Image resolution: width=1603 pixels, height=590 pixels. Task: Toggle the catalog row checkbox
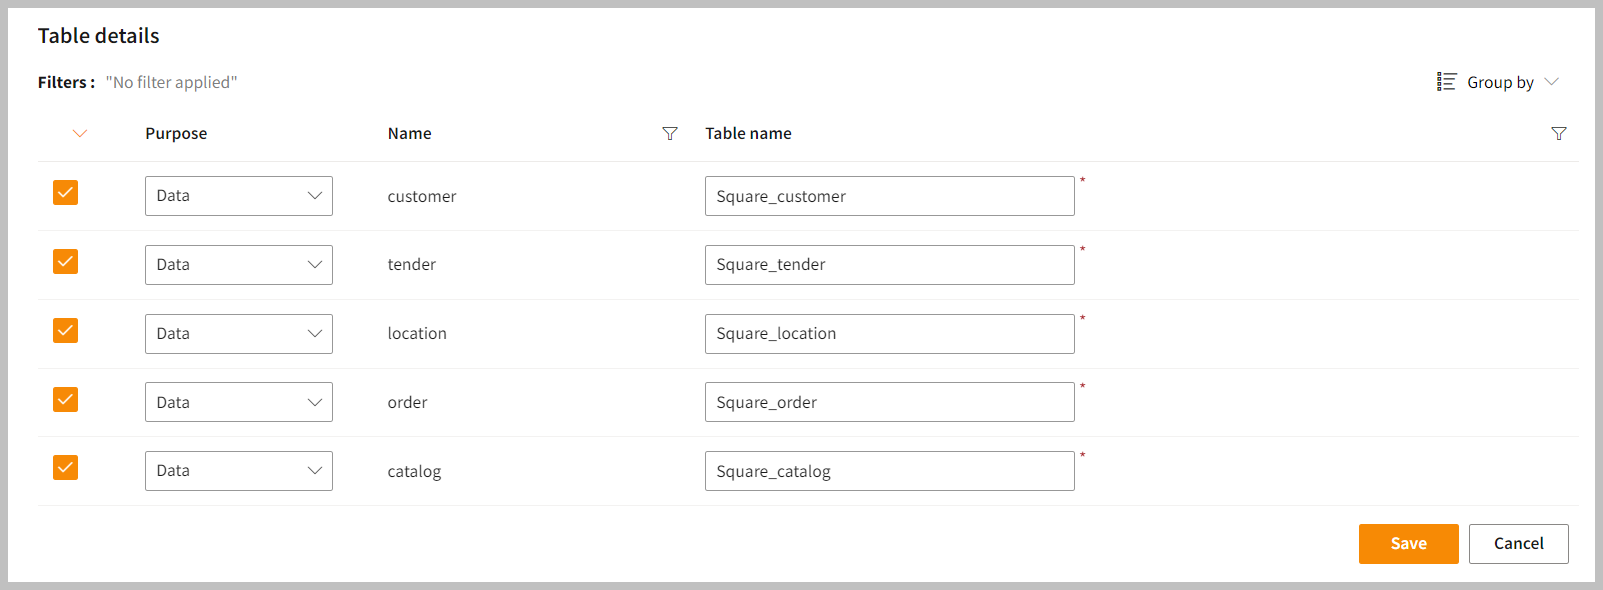65,468
